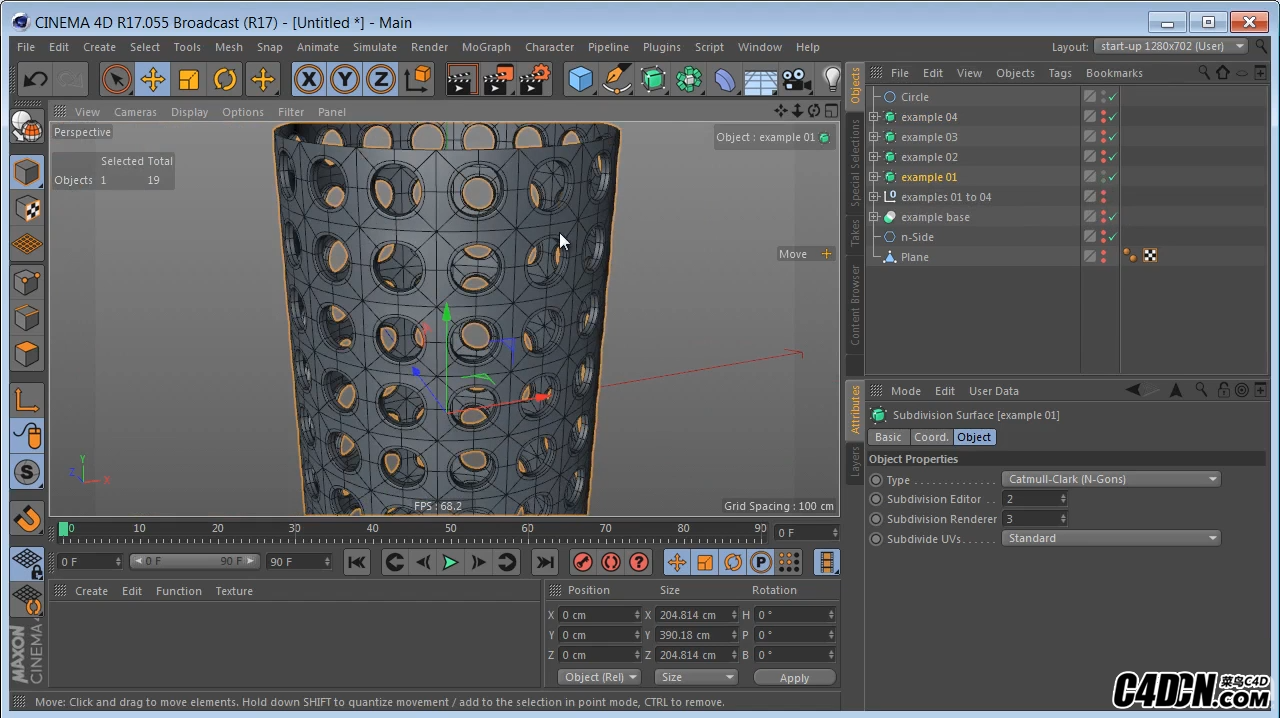Select the Pen spline tool
Image resolution: width=1280 pixels, height=718 pixels.
pyautogui.click(x=617, y=79)
